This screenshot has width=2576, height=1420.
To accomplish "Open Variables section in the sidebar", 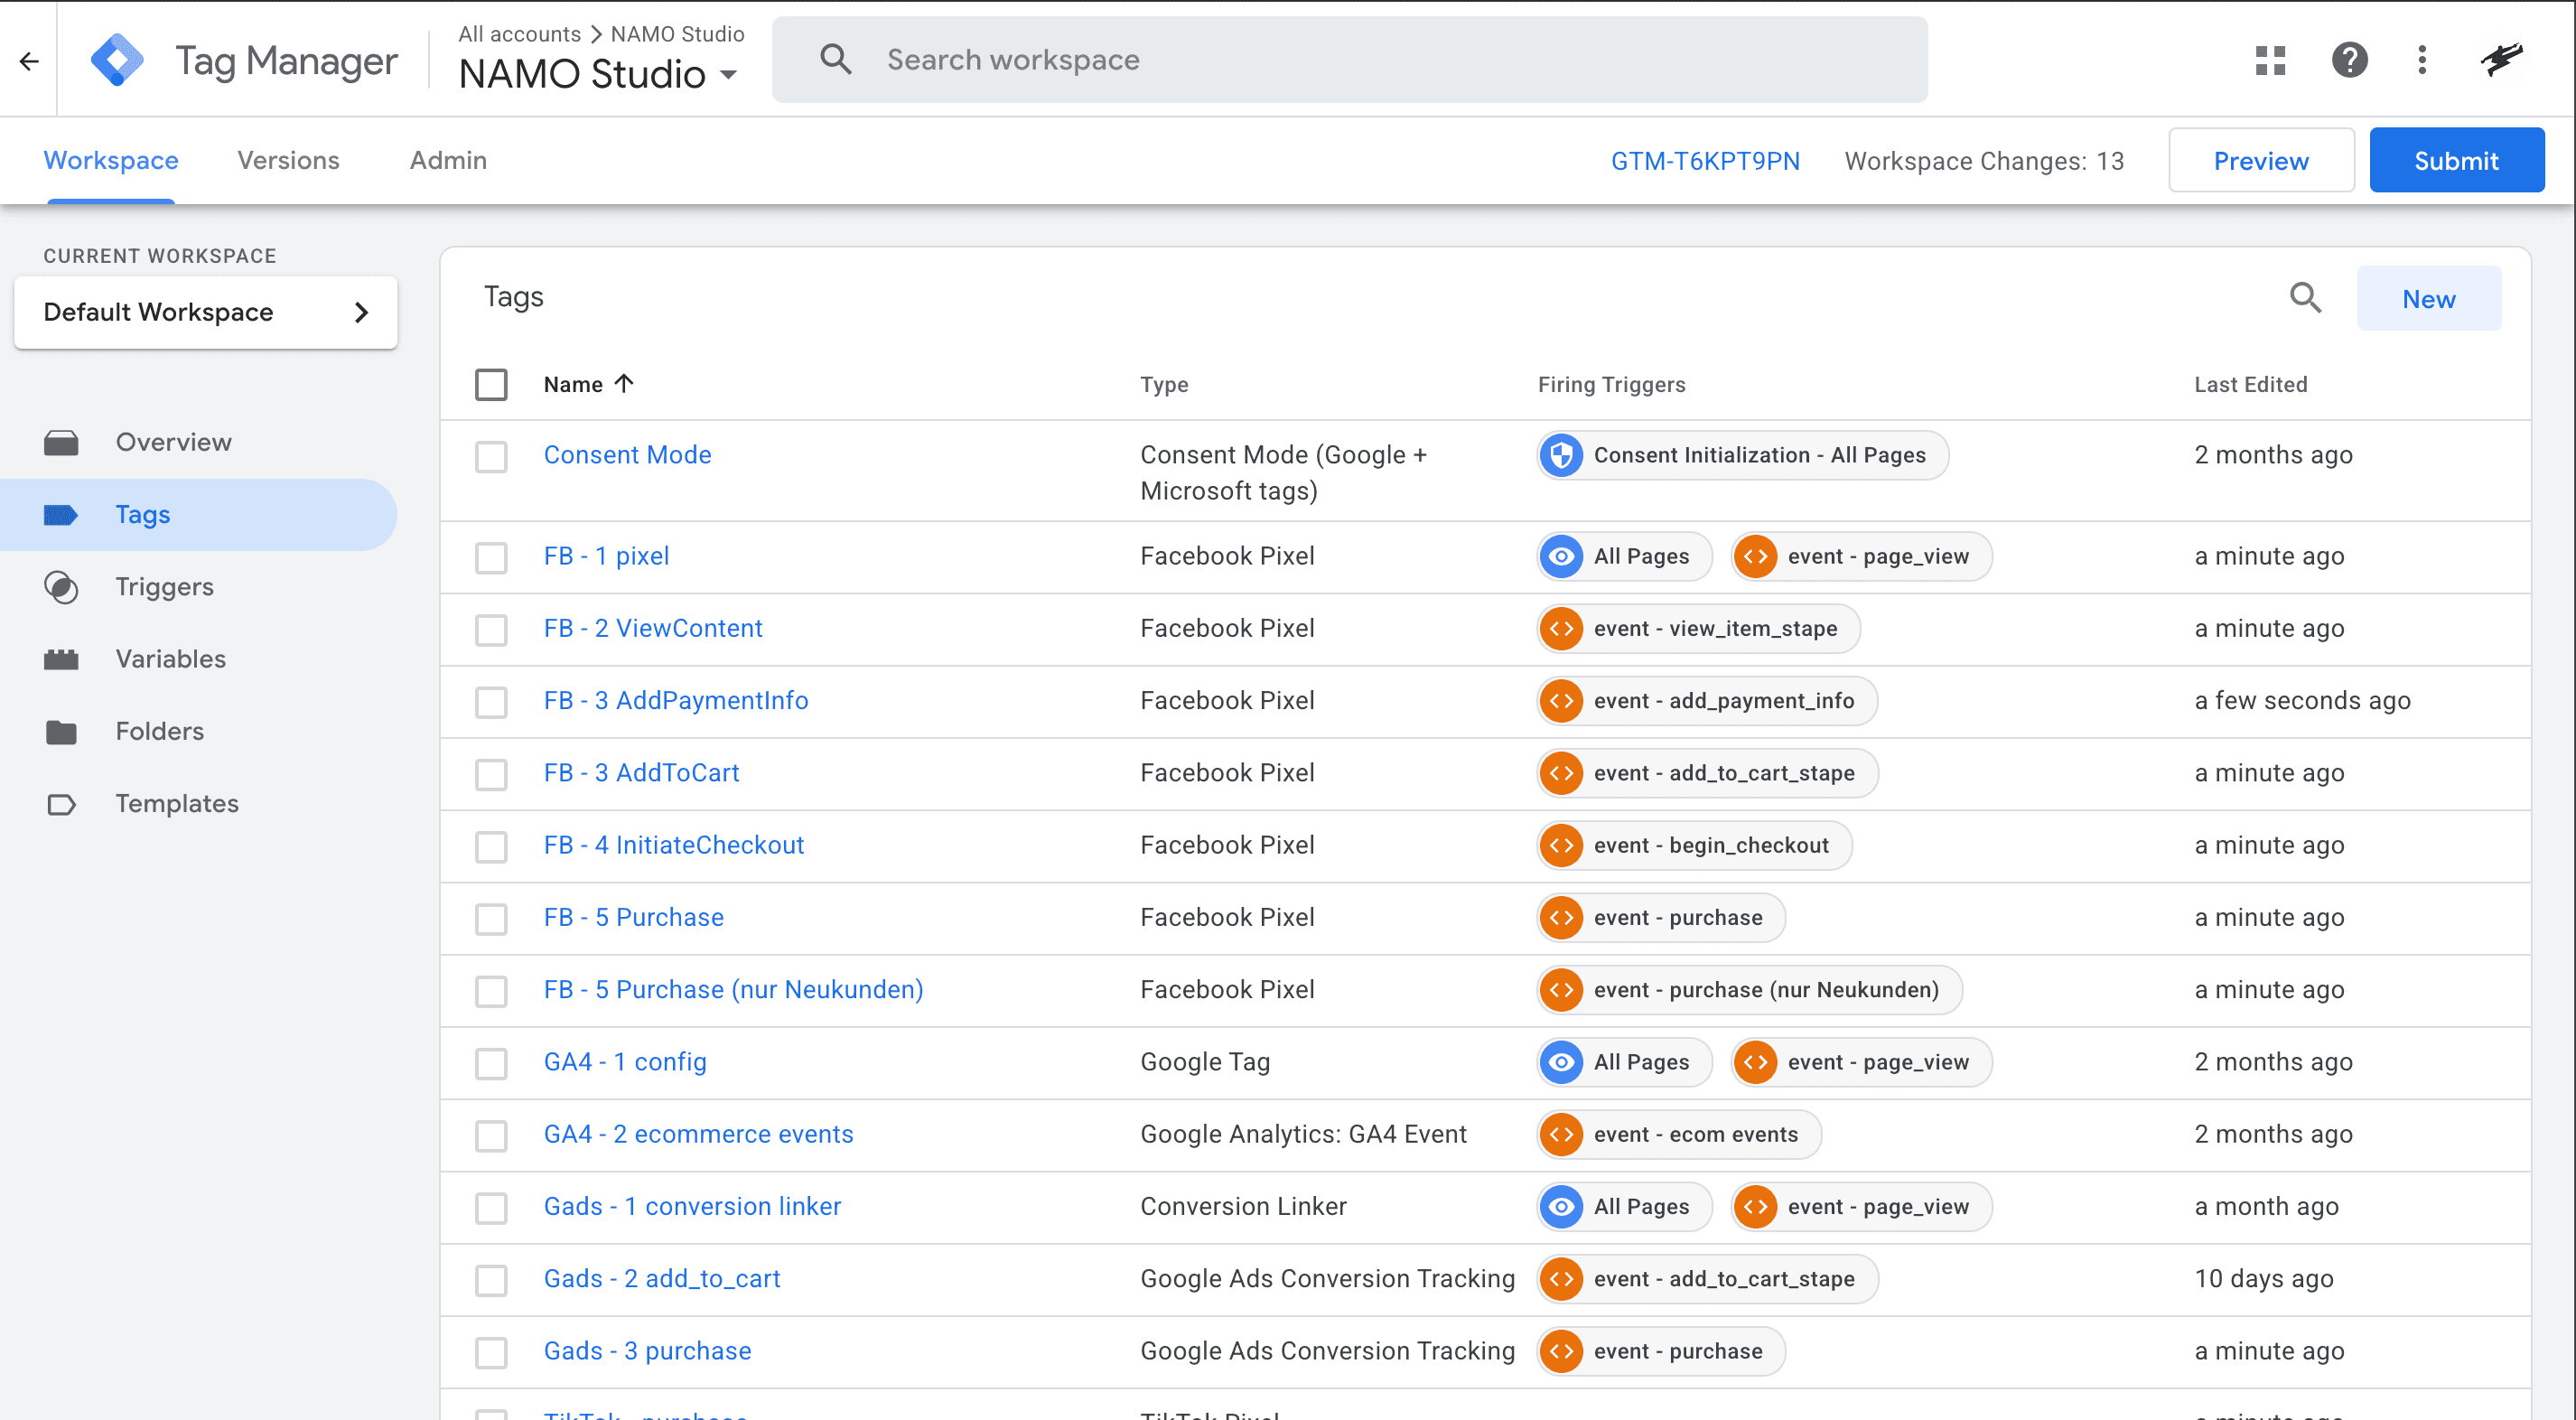I will click(170, 659).
